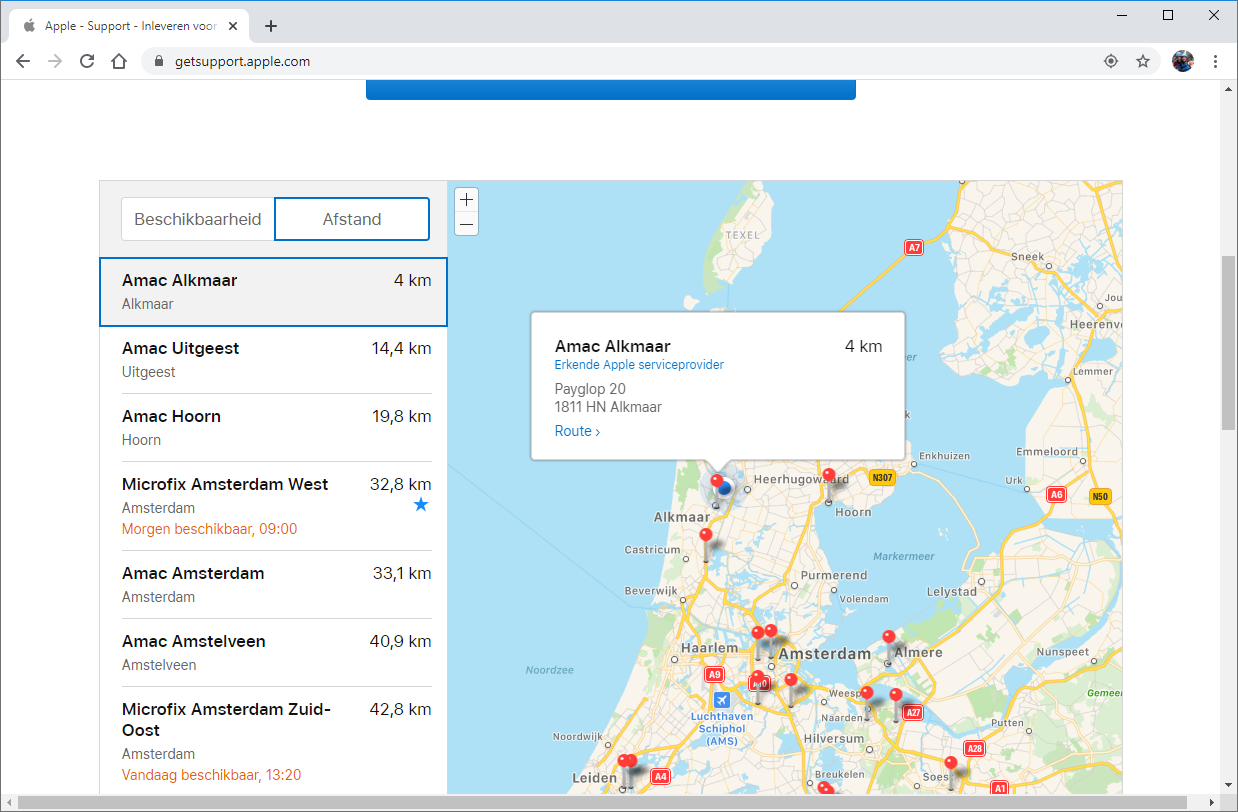
Task: Select Amac Uitgeest in the list
Action: pyautogui.click(x=273, y=360)
